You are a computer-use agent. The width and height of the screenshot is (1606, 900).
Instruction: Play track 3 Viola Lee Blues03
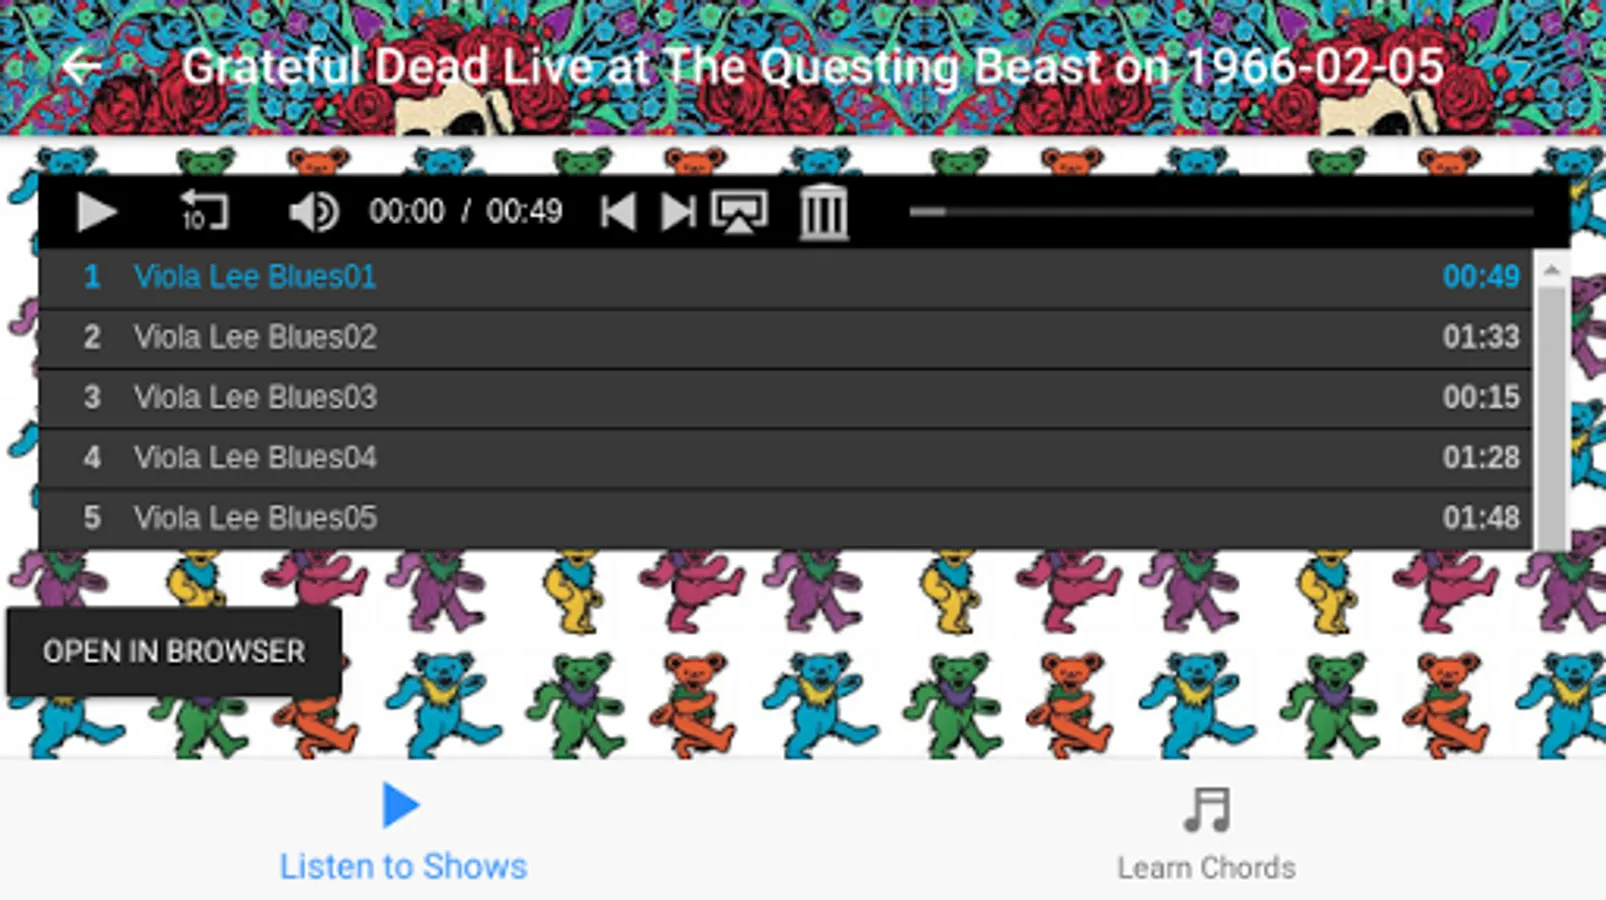click(x=785, y=398)
